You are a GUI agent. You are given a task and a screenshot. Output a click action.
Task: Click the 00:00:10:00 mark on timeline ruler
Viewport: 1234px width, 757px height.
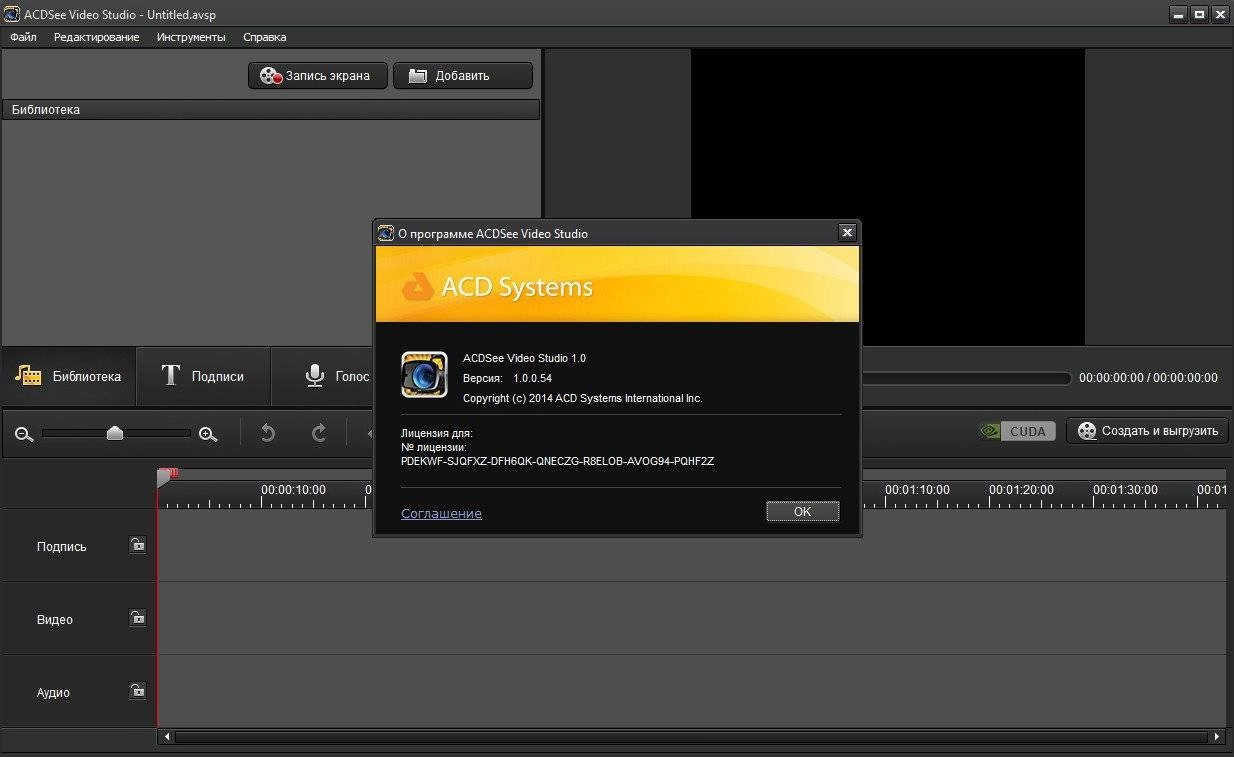pyautogui.click(x=293, y=490)
